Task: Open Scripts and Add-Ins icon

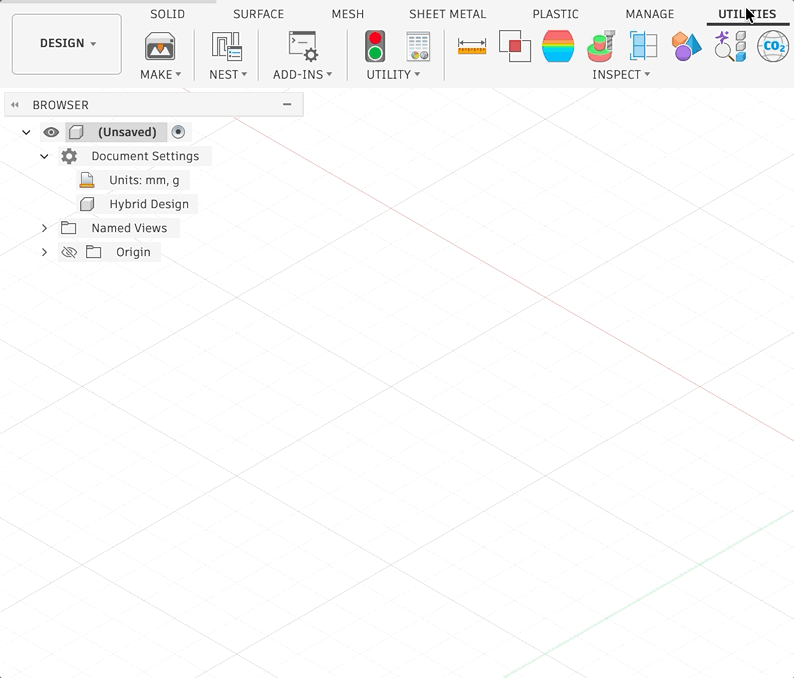Action: 302,47
